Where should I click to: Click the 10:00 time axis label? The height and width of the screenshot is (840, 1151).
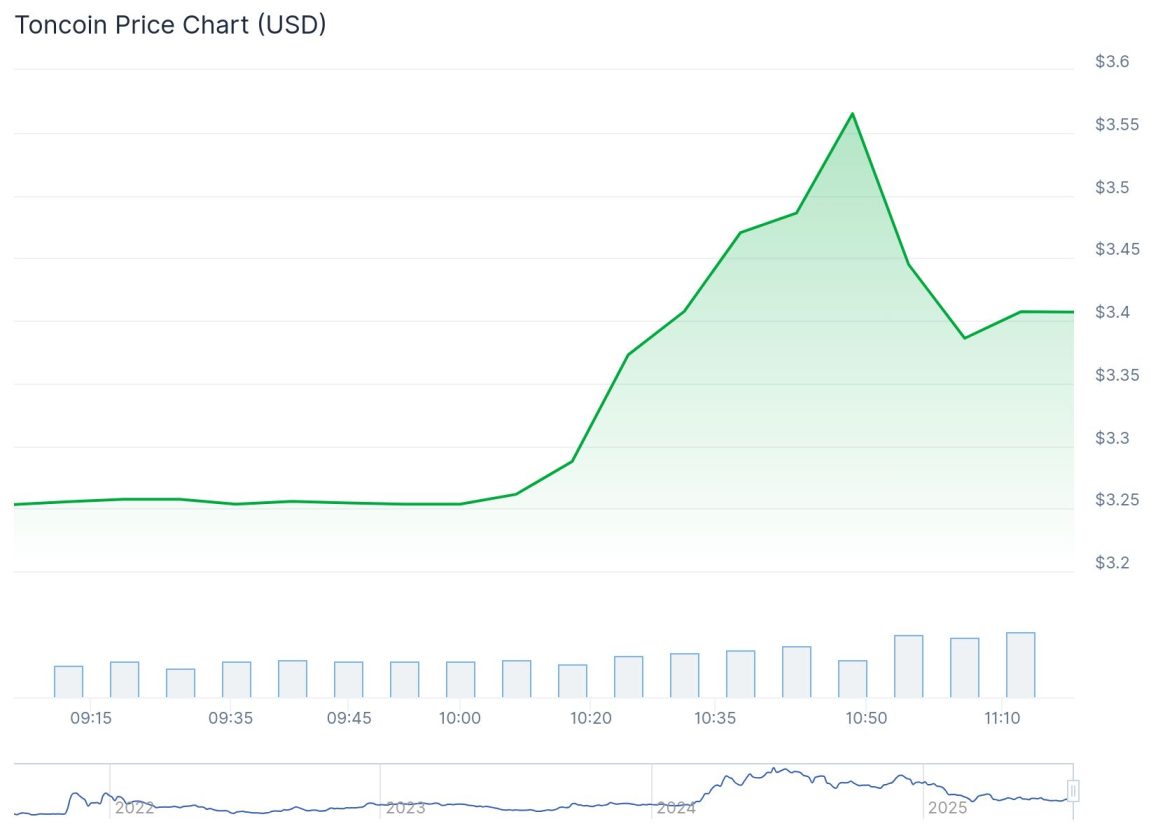460,718
